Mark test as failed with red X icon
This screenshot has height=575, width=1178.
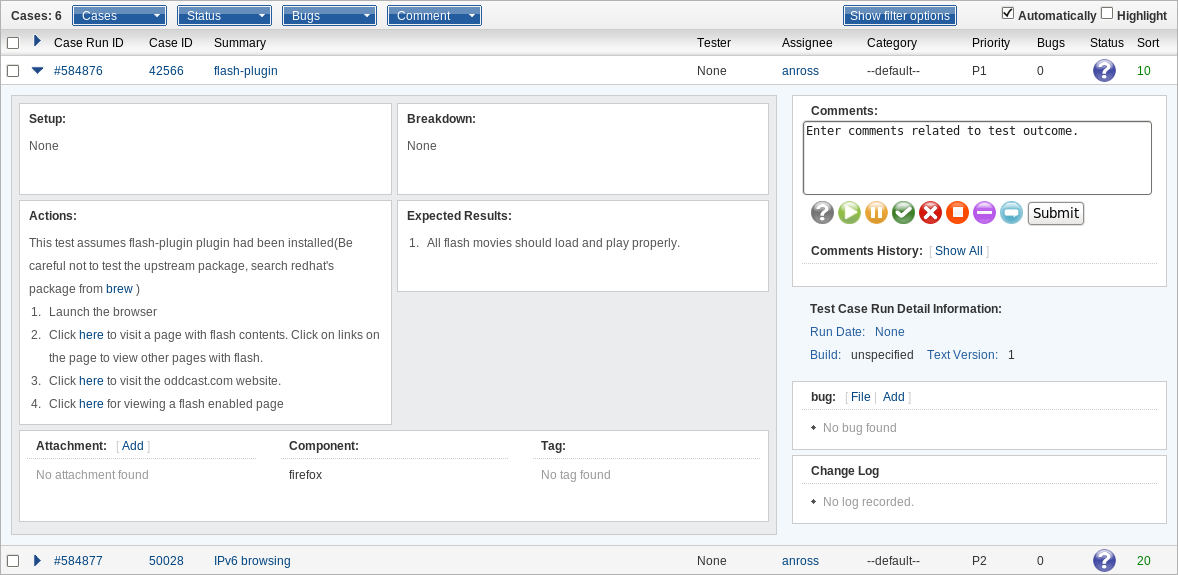coord(930,212)
